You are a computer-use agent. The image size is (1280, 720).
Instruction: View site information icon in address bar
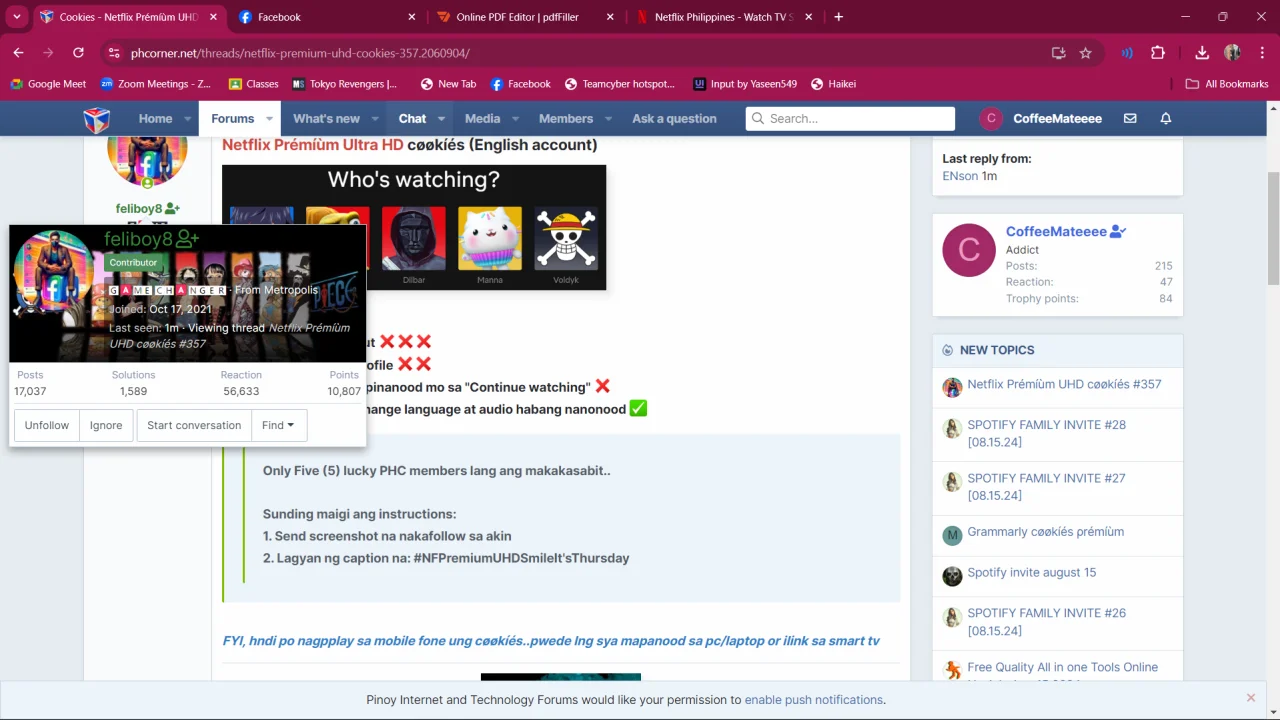pyautogui.click(x=113, y=53)
